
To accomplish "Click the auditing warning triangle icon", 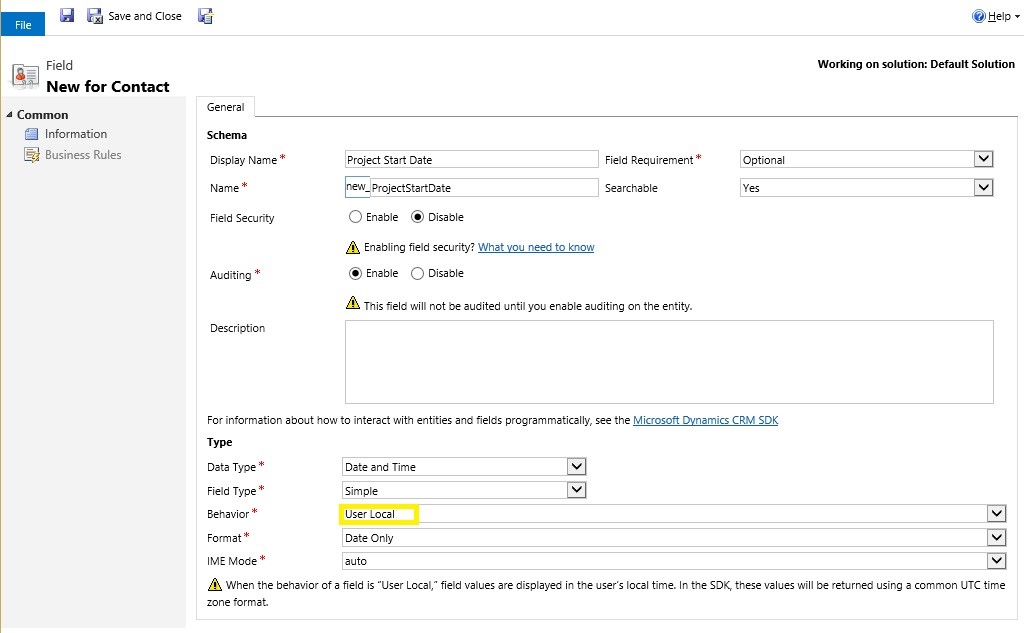I will pyautogui.click(x=353, y=302).
